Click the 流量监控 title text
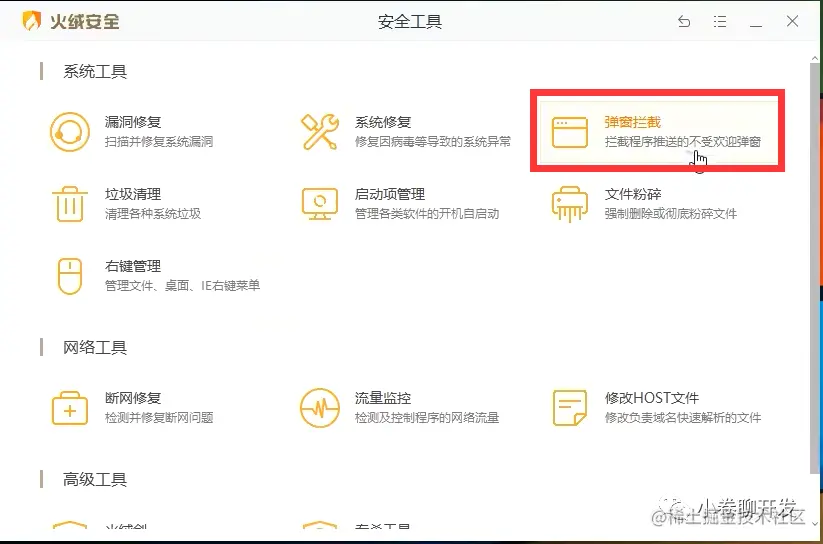823x544 pixels. pyautogui.click(x=383, y=398)
